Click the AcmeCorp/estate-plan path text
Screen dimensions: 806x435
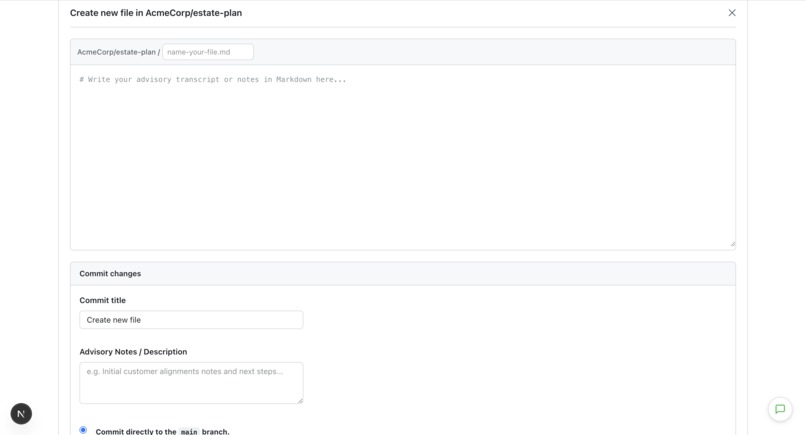coord(116,52)
